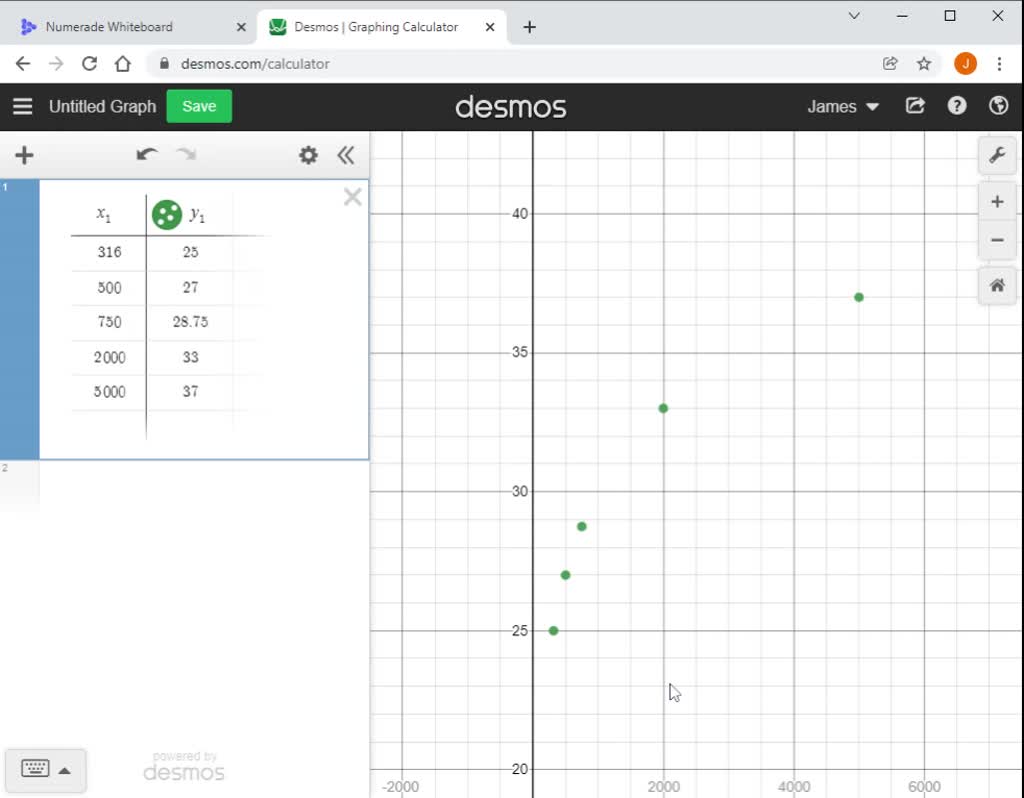Open the James account dropdown
This screenshot has height=798, width=1024.
843,106
